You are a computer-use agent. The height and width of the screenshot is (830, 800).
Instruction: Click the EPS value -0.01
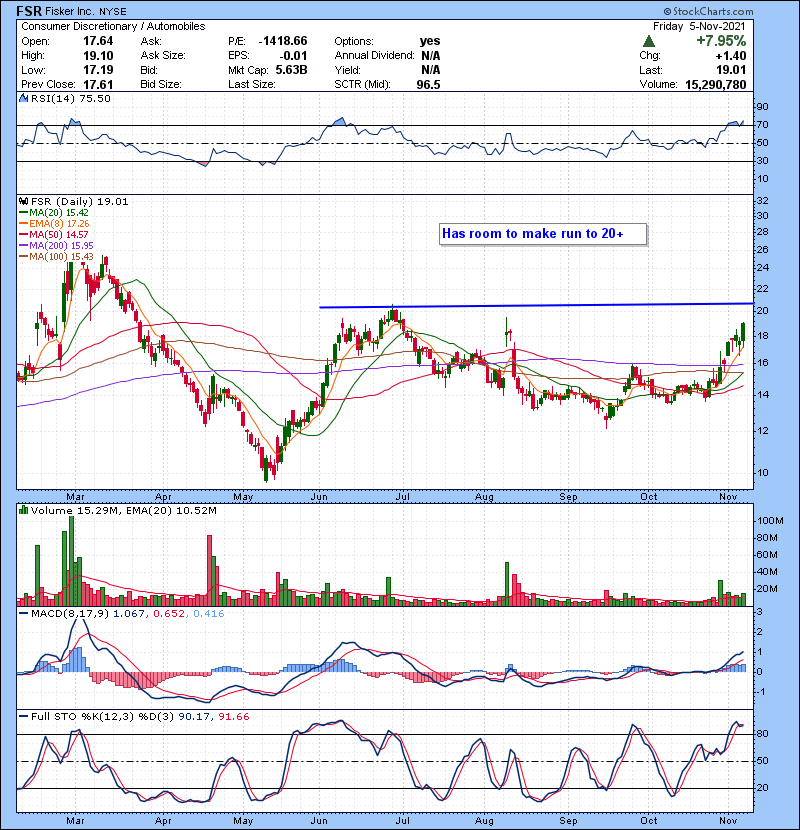(x=293, y=56)
